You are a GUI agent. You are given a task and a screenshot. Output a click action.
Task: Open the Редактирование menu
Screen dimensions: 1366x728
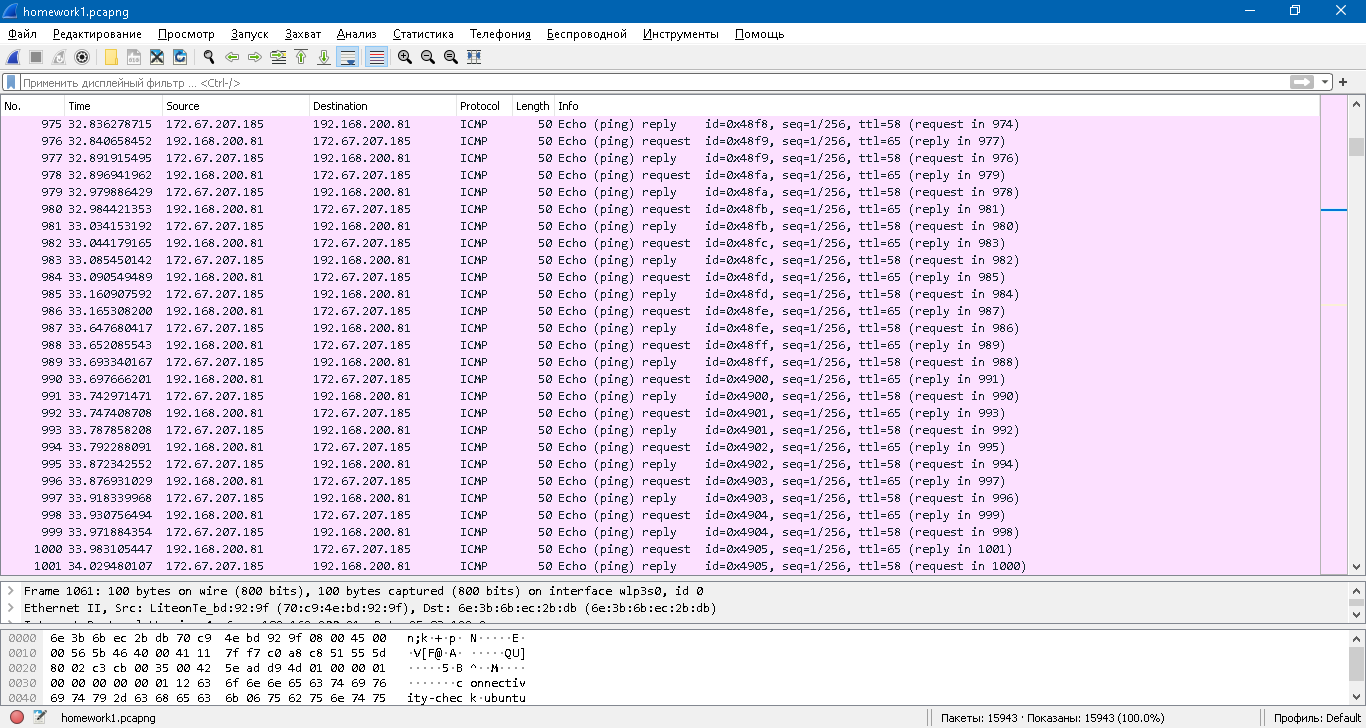(x=98, y=34)
